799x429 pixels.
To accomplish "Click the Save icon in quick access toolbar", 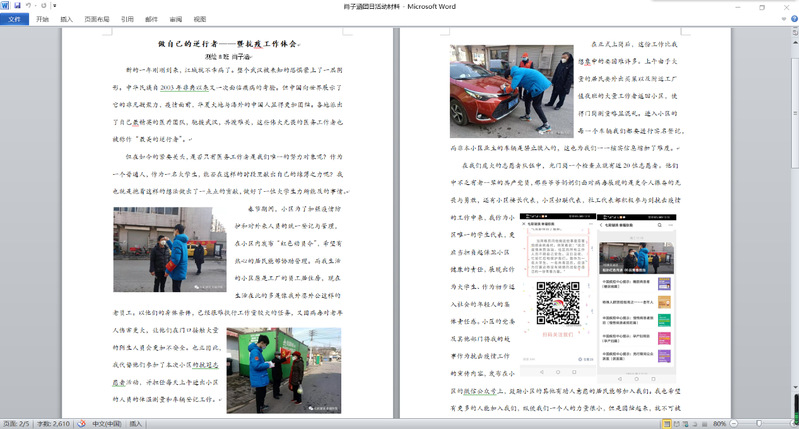I will click(x=18, y=5).
